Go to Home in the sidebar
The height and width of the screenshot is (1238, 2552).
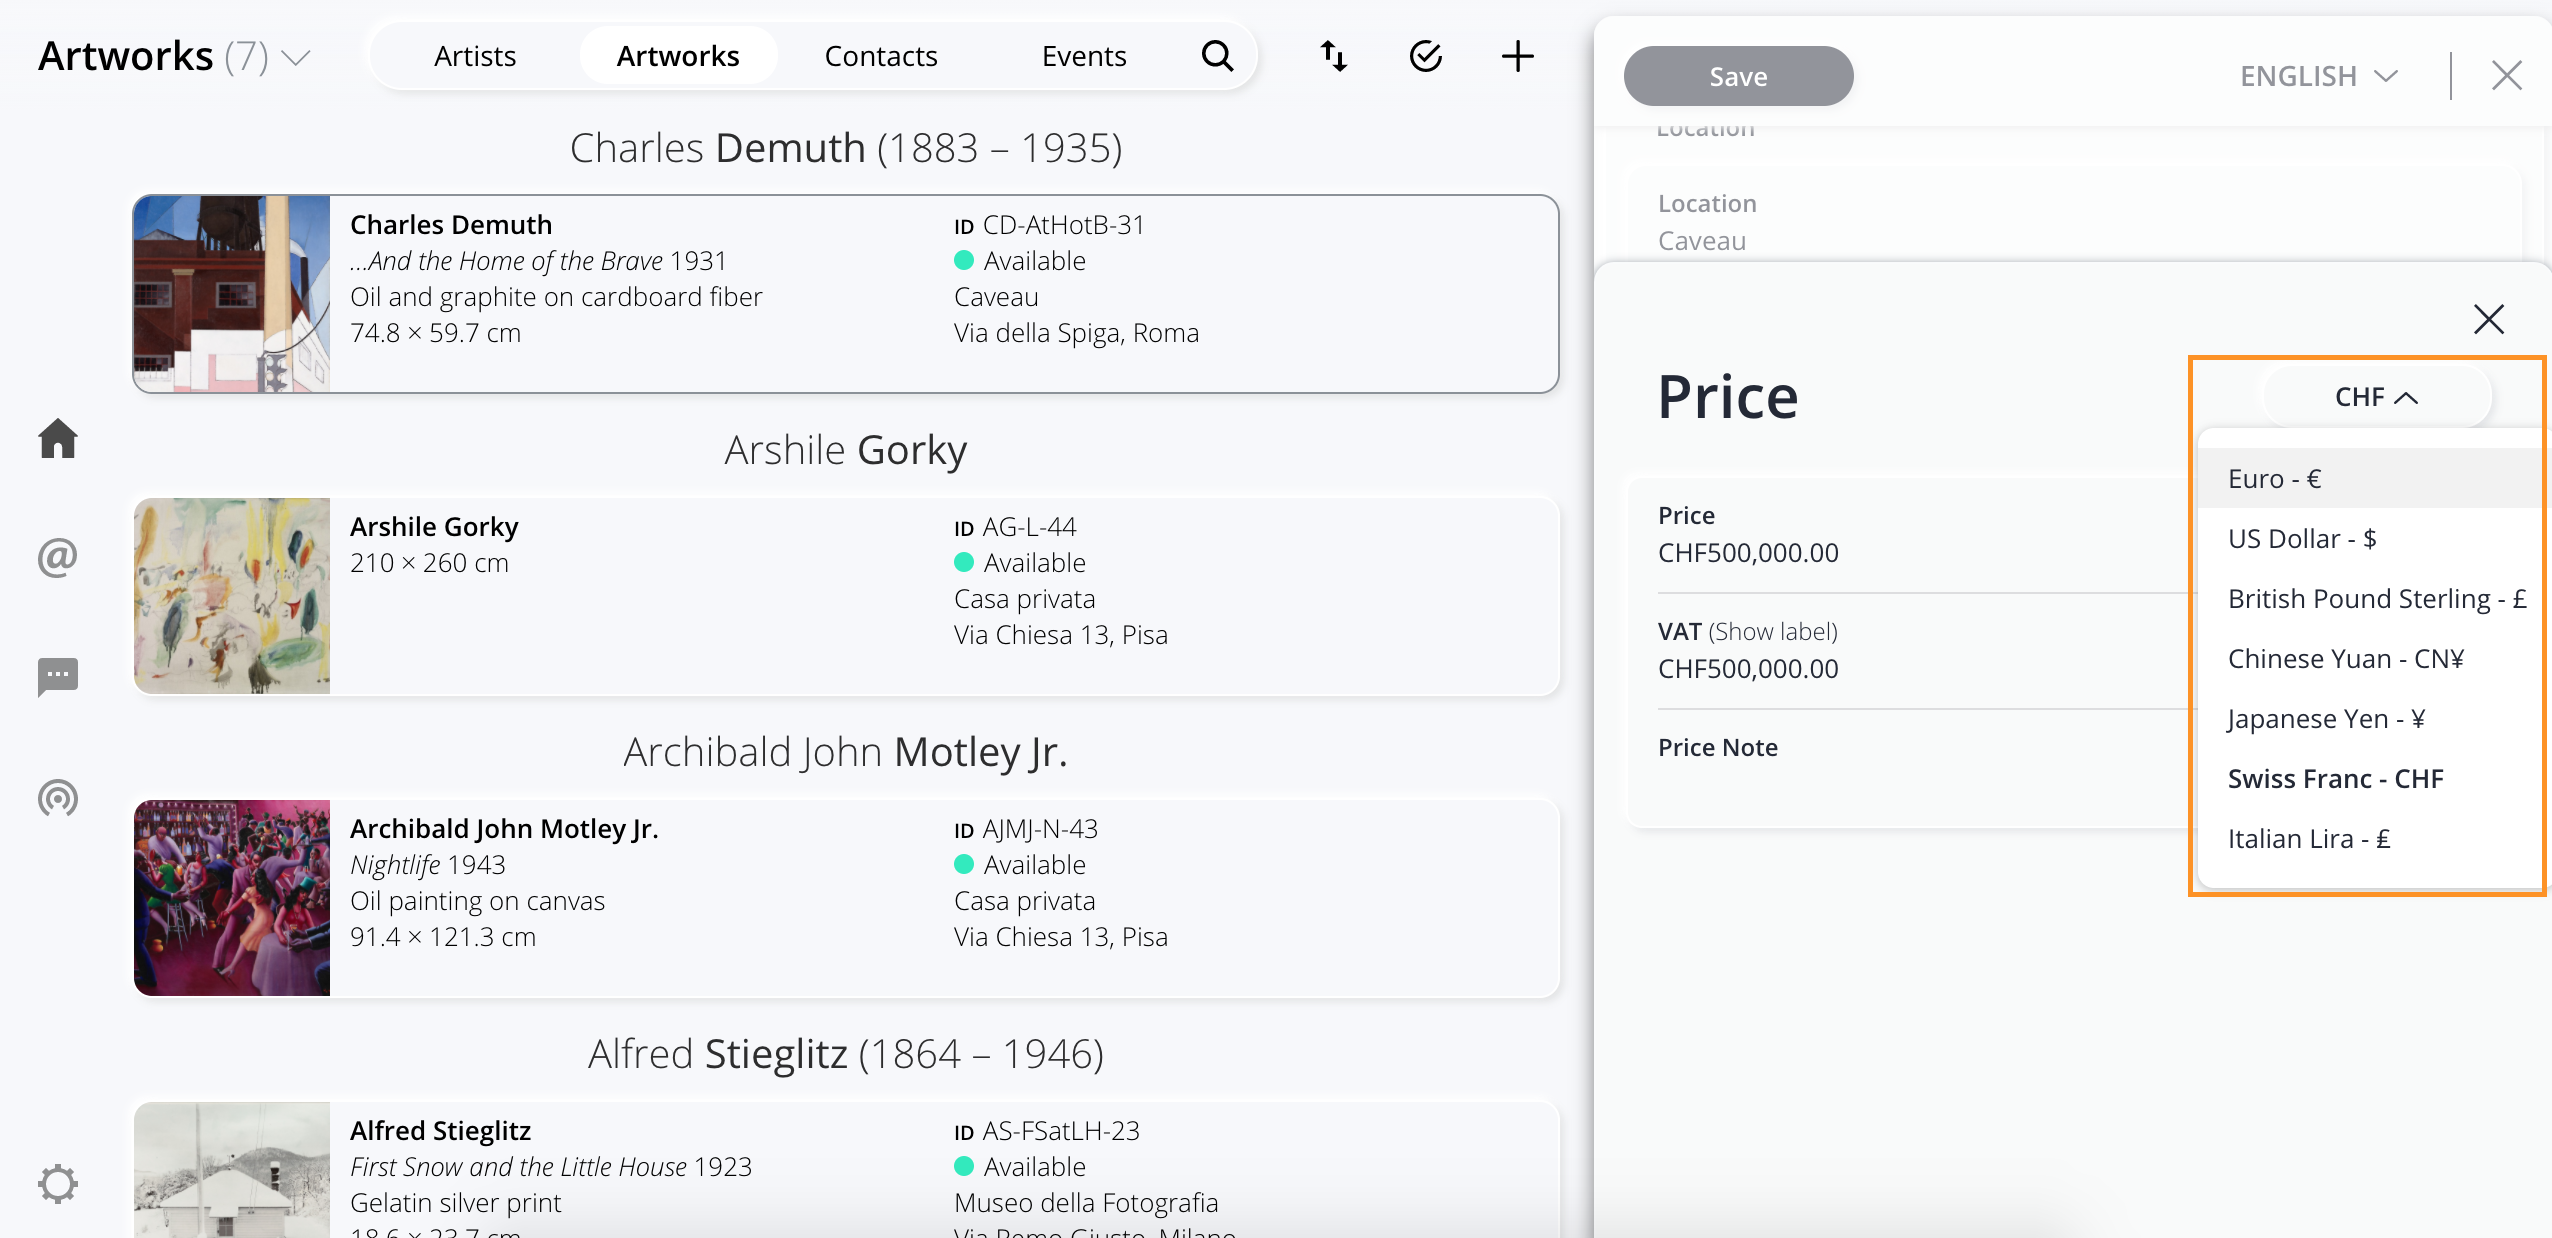pyautogui.click(x=58, y=438)
